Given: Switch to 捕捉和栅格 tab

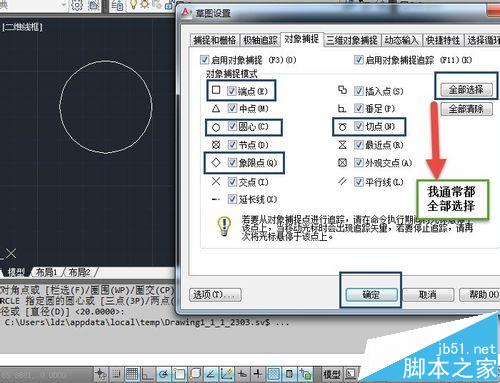Looking at the screenshot, I should pyautogui.click(x=215, y=40).
